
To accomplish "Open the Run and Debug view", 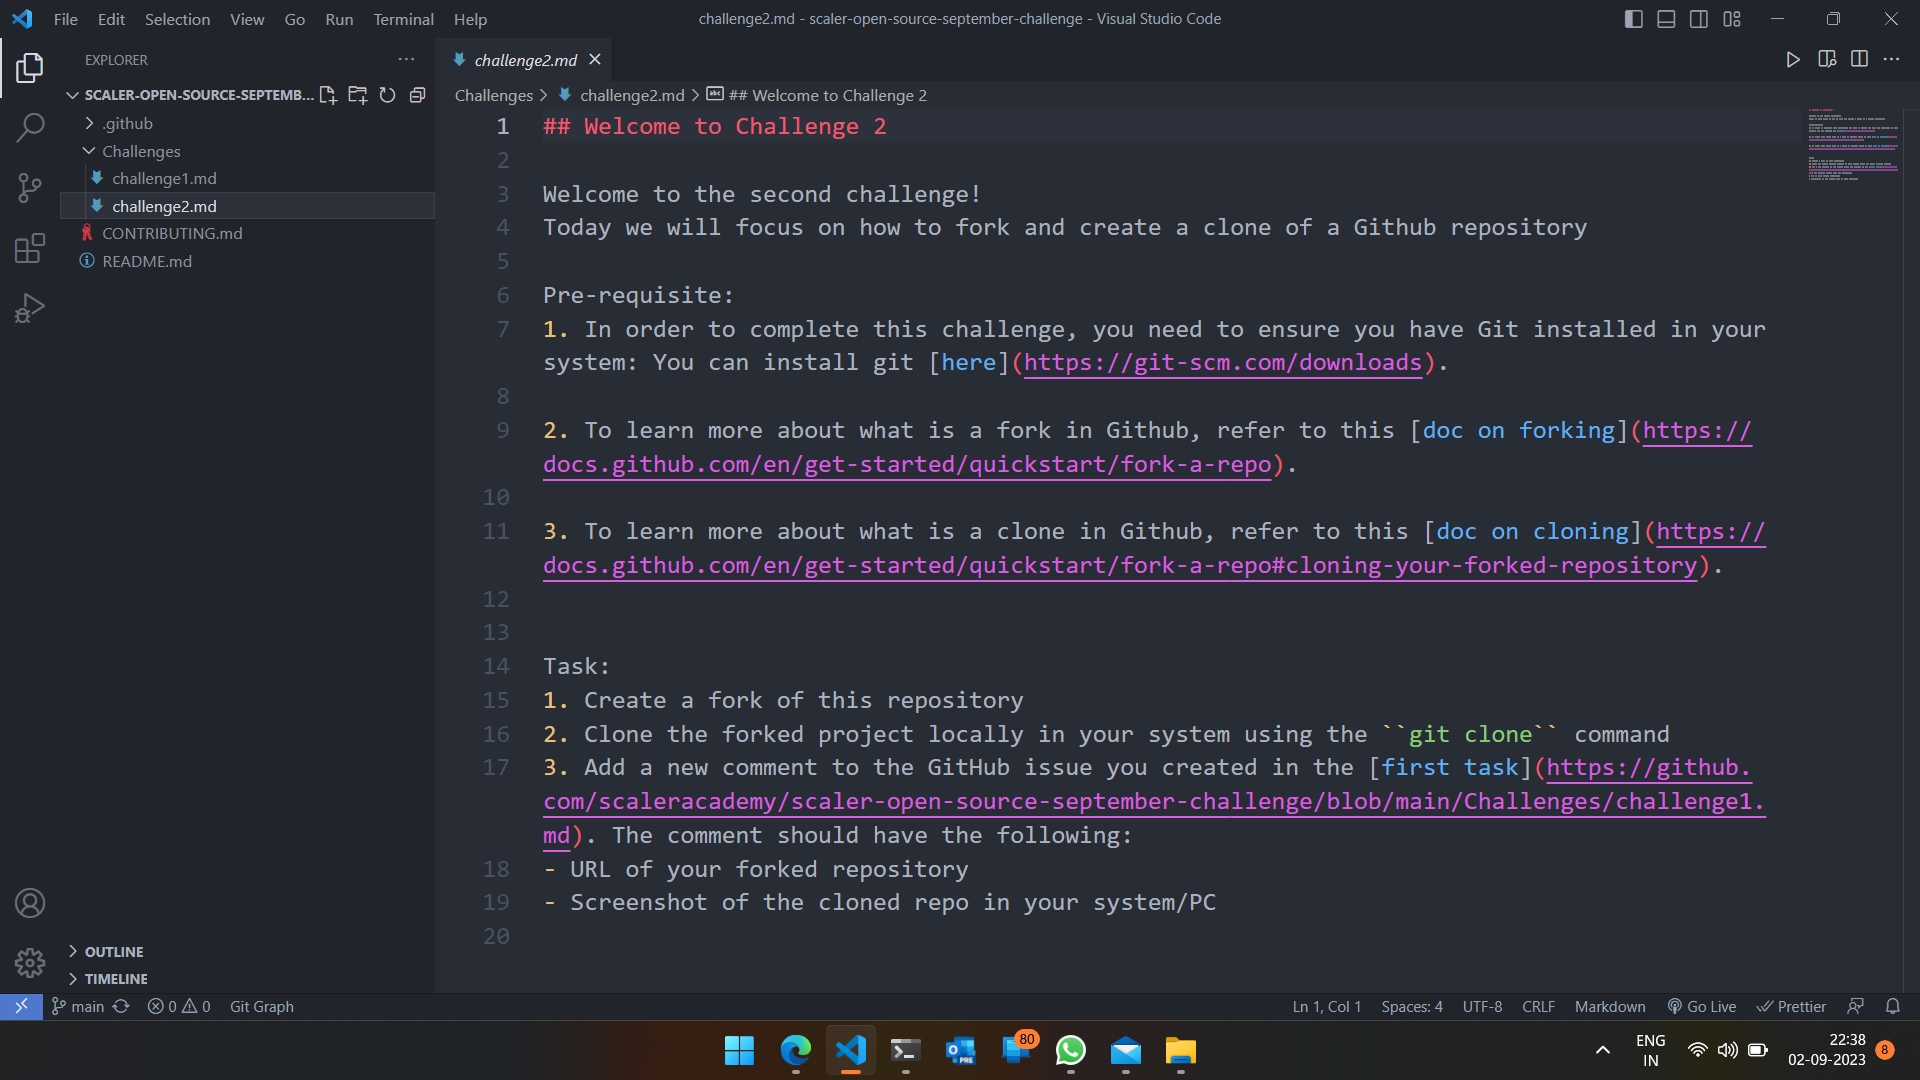I will point(31,307).
